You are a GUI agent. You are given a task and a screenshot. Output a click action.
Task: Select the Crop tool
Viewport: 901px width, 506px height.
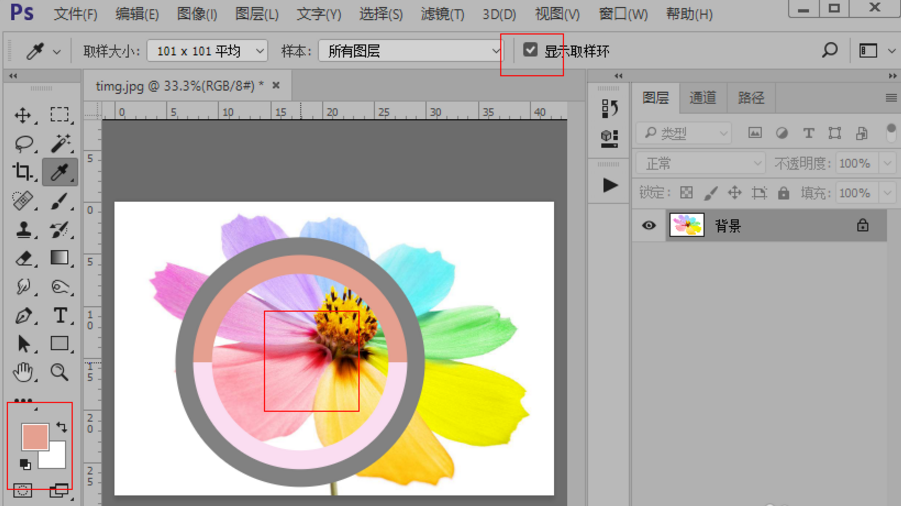[x=23, y=172]
